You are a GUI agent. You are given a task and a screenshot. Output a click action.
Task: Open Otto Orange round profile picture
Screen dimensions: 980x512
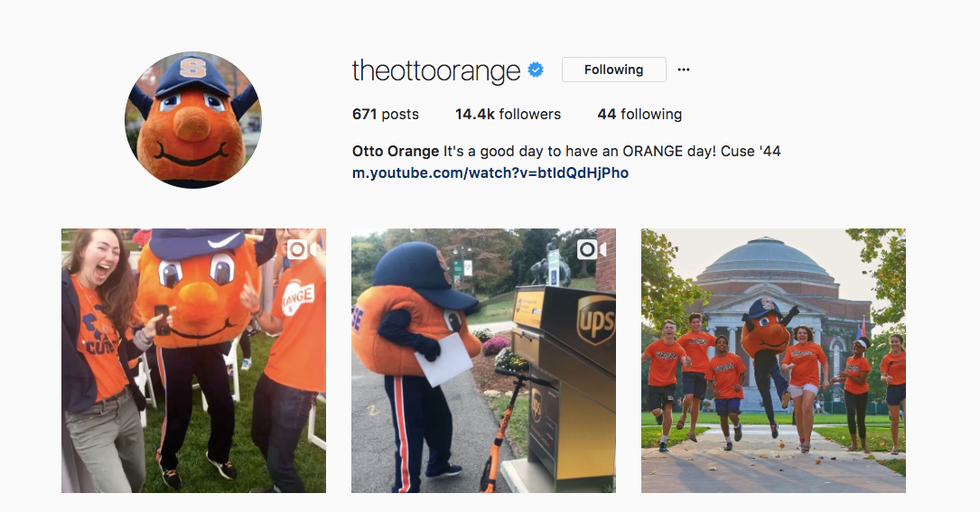tap(193, 120)
